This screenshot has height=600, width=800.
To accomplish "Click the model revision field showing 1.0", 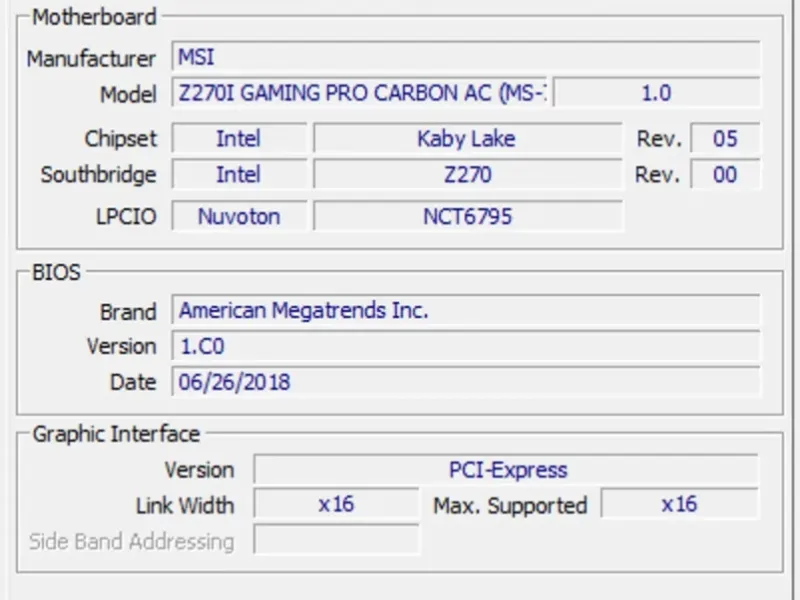I will [656, 93].
